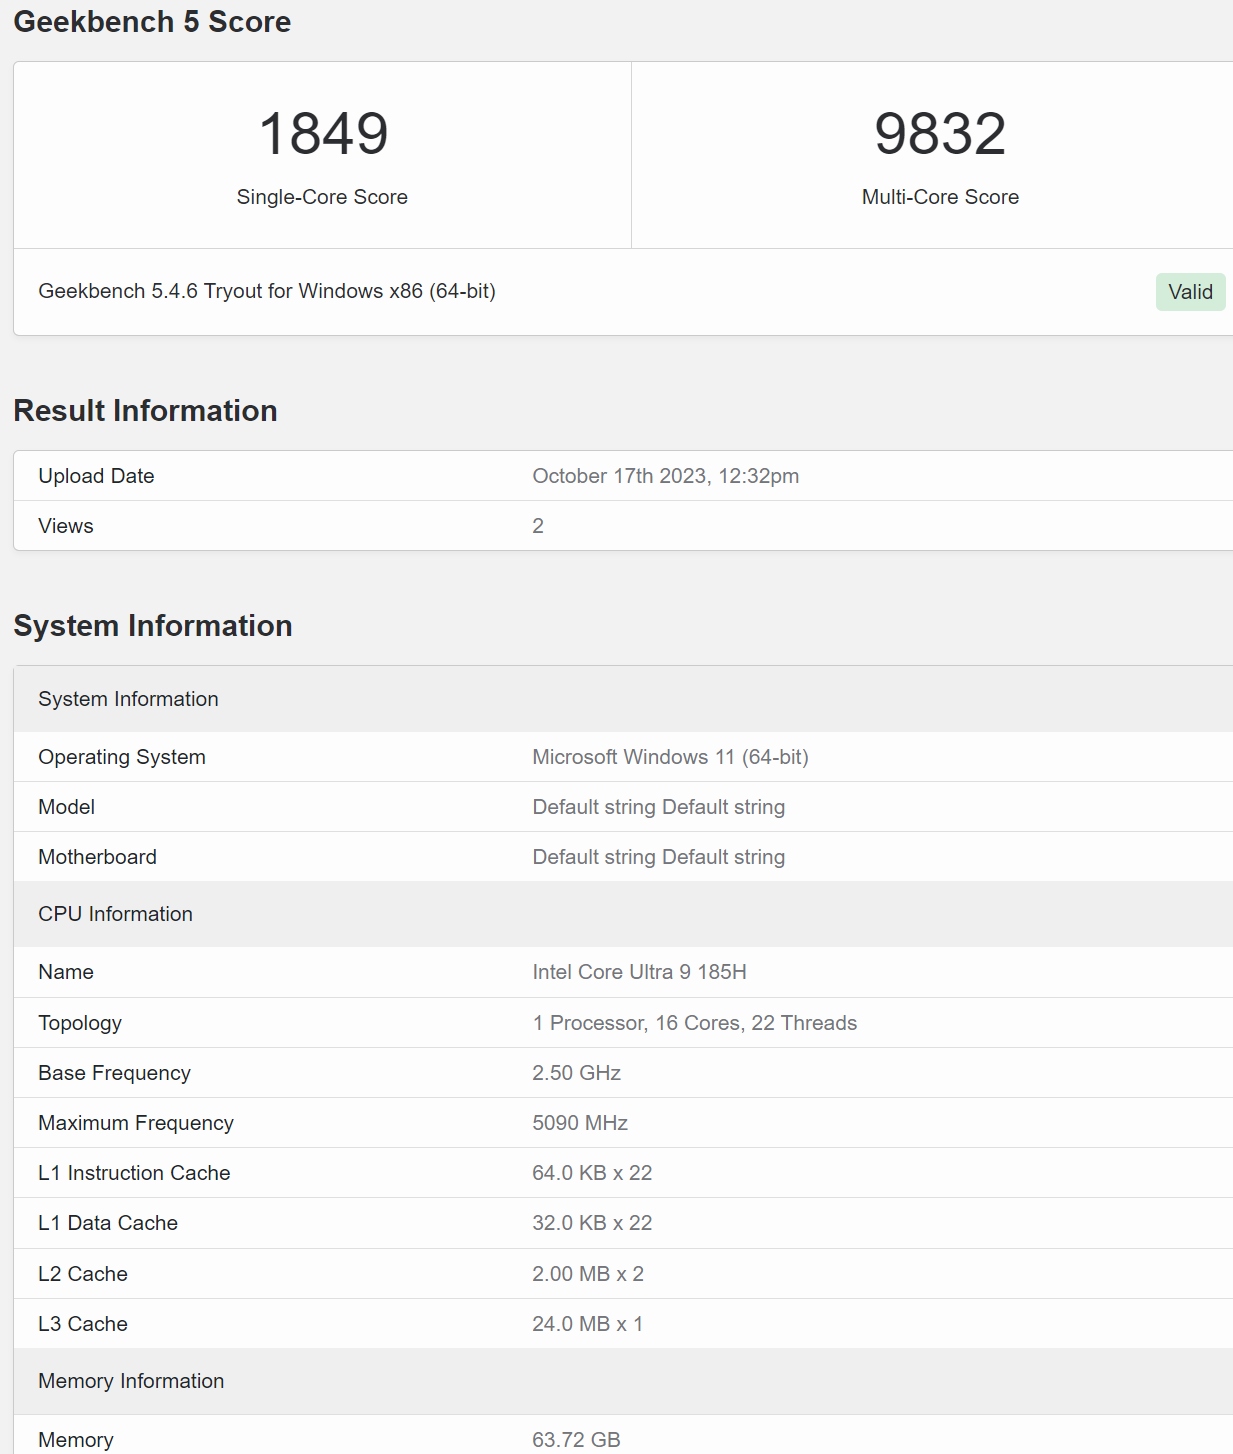This screenshot has width=1233, height=1454.
Task: Click the L3 Cache 24.0 MB value
Action: click(587, 1324)
